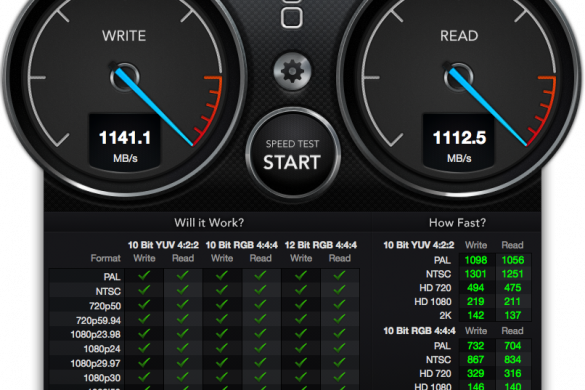Click the 1056 read value for PAL

[513, 260]
